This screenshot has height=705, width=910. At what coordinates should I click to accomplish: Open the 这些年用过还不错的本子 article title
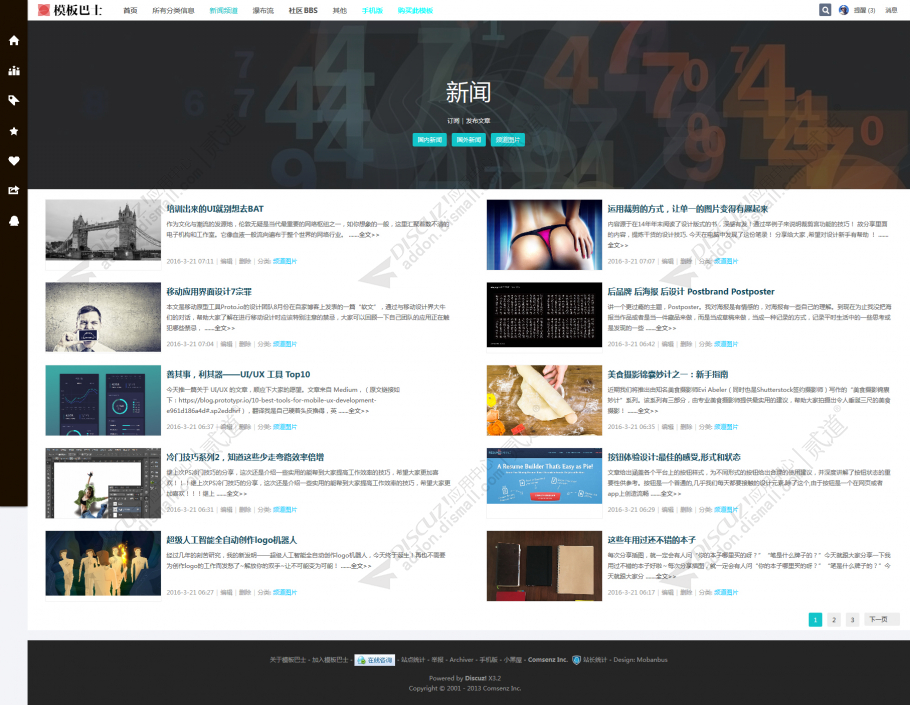coord(651,540)
